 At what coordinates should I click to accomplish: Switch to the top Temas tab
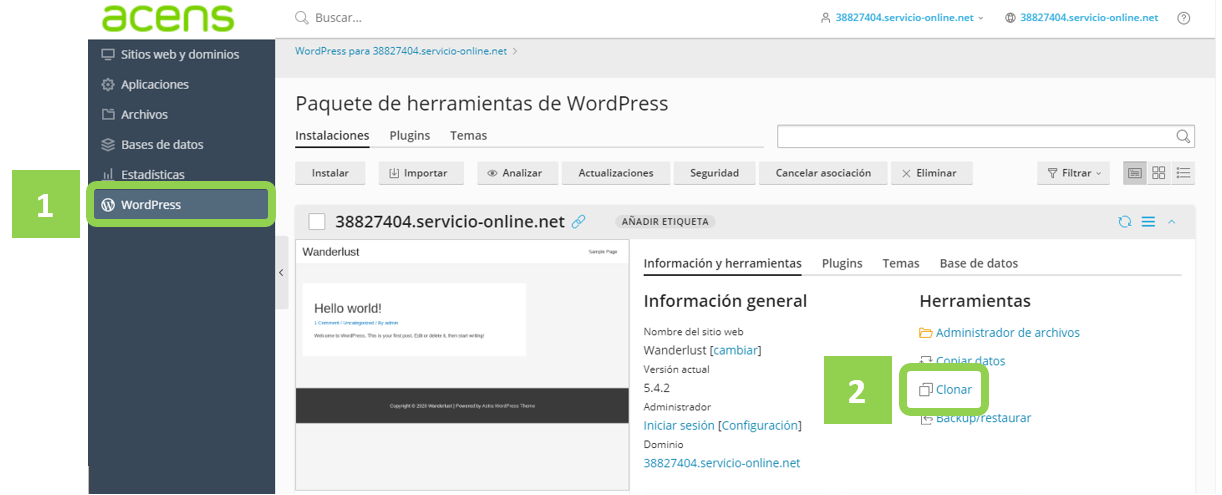[x=468, y=135]
